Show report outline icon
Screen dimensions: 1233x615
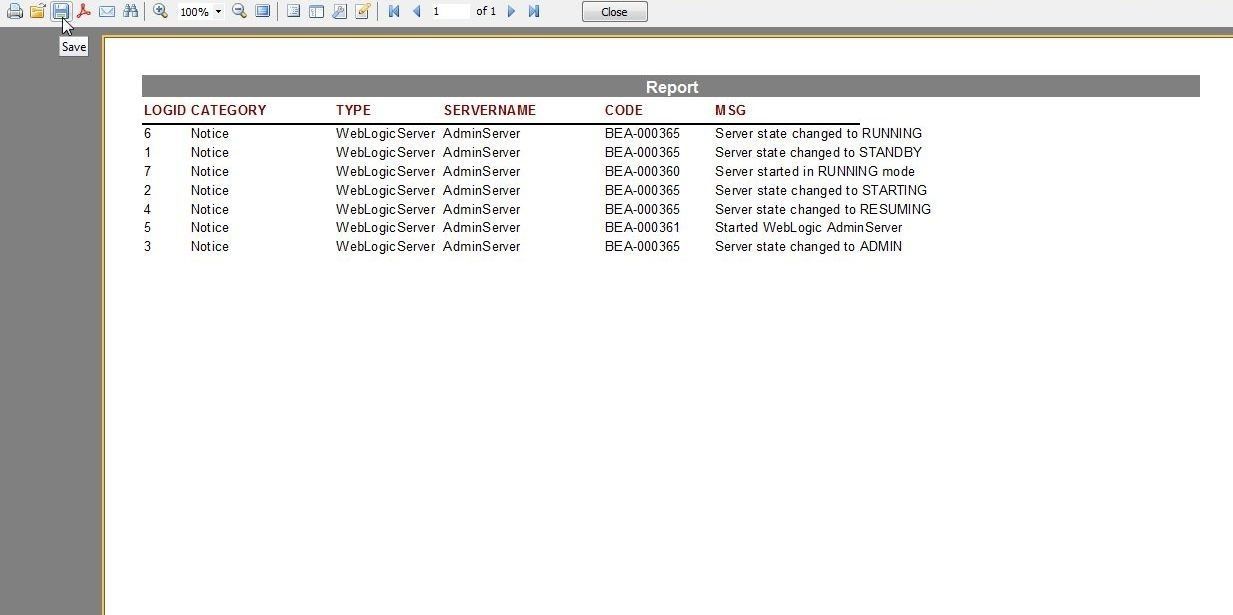[x=293, y=12]
